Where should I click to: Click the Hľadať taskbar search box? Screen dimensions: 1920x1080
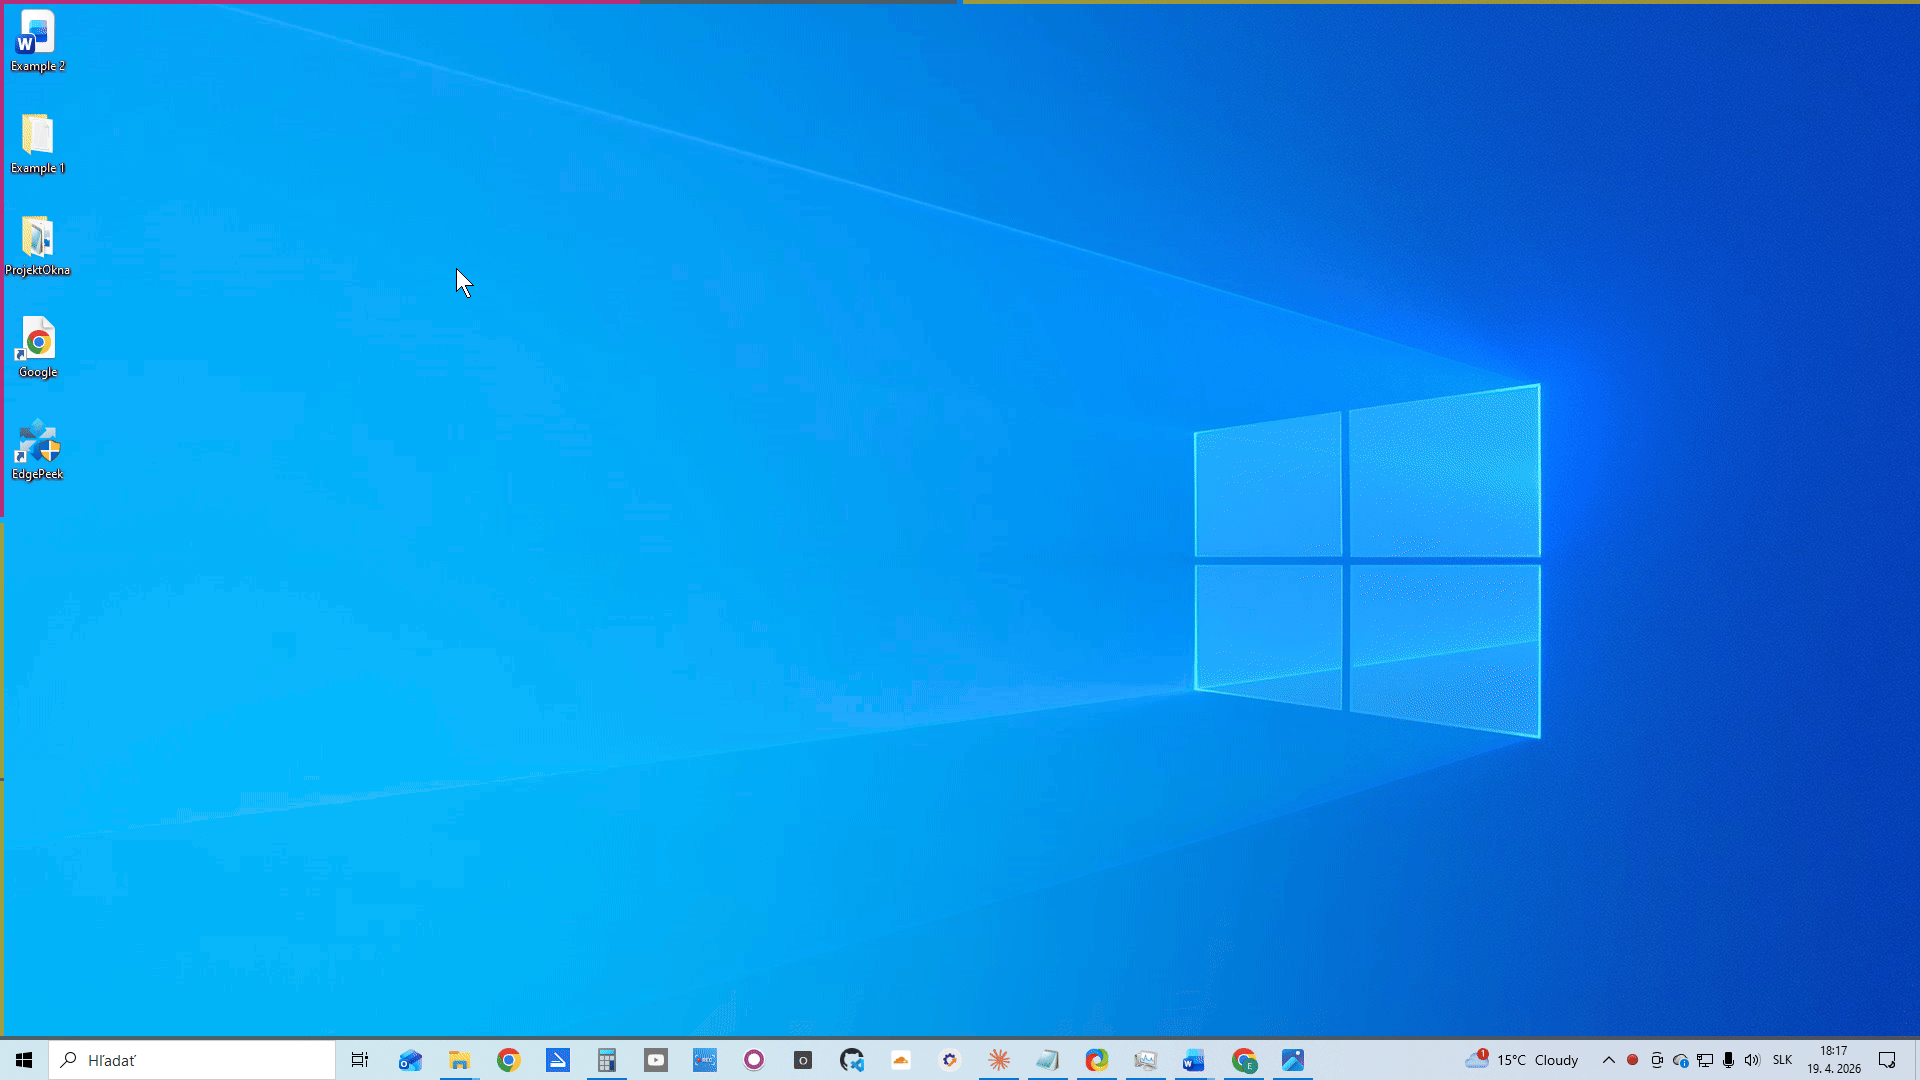point(192,1060)
